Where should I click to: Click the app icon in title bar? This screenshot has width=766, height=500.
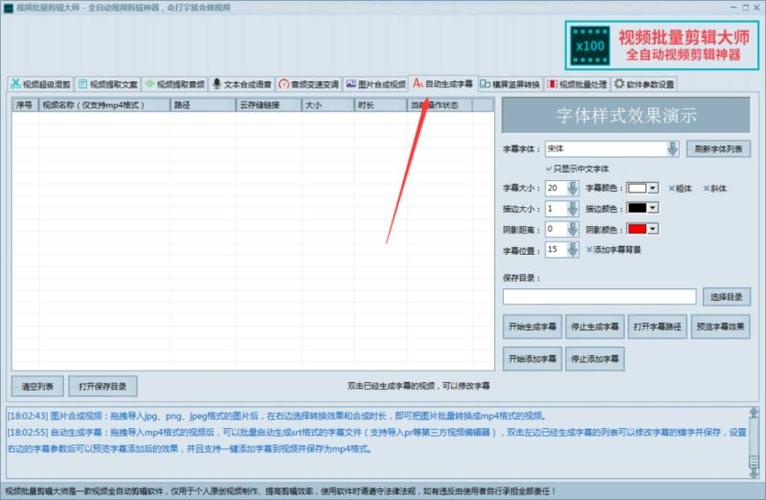[x=8, y=8]
